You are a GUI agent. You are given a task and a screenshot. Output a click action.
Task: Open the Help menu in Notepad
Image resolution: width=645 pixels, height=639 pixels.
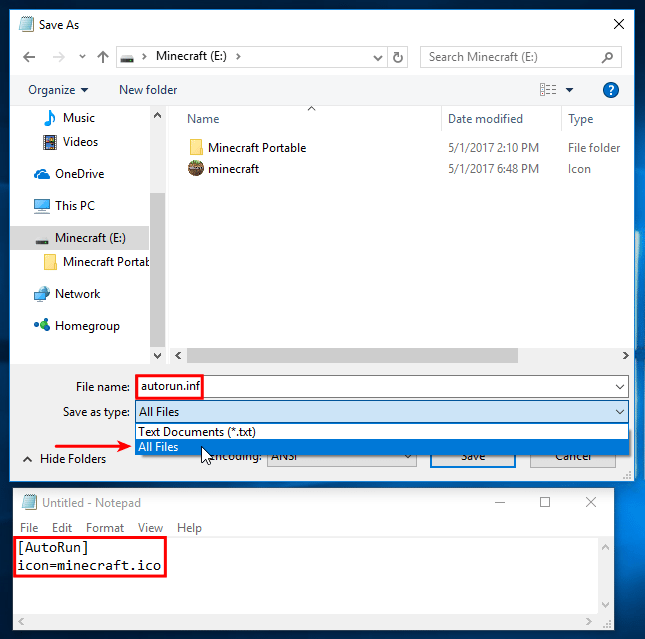189,527
